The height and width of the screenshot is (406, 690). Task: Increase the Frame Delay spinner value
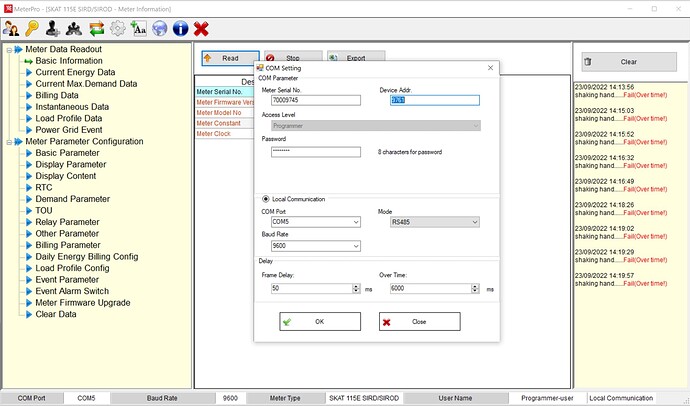click(x=356, y=286)
